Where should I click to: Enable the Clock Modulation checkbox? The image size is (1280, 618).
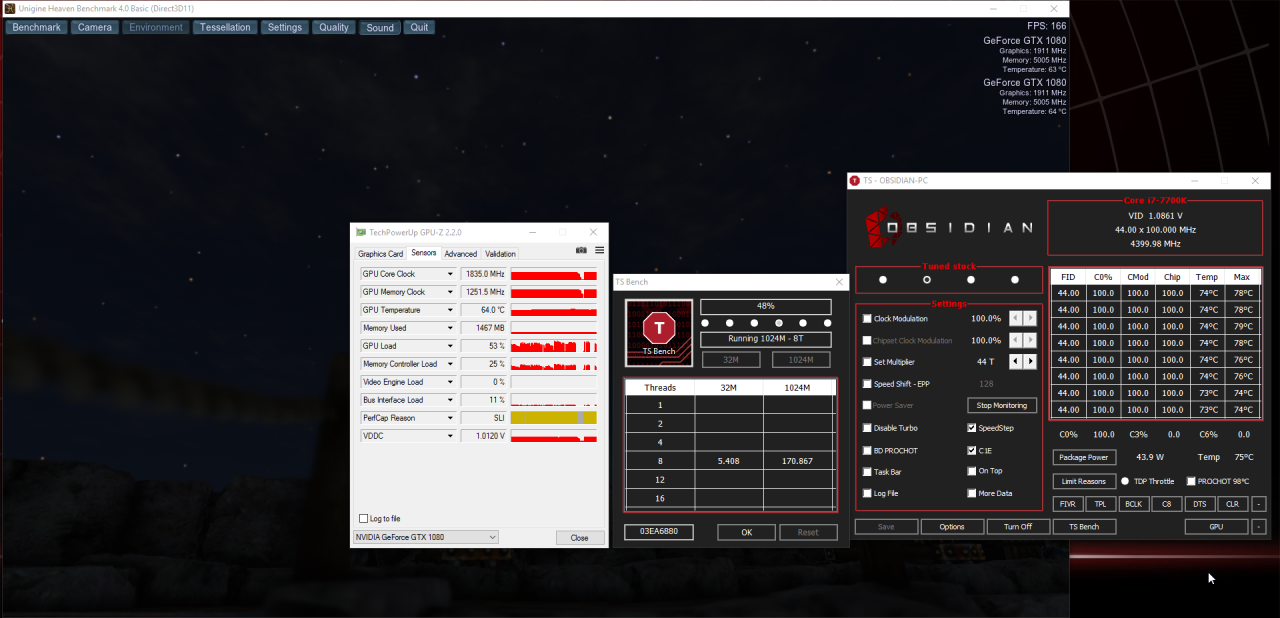[x=867, y=319]
